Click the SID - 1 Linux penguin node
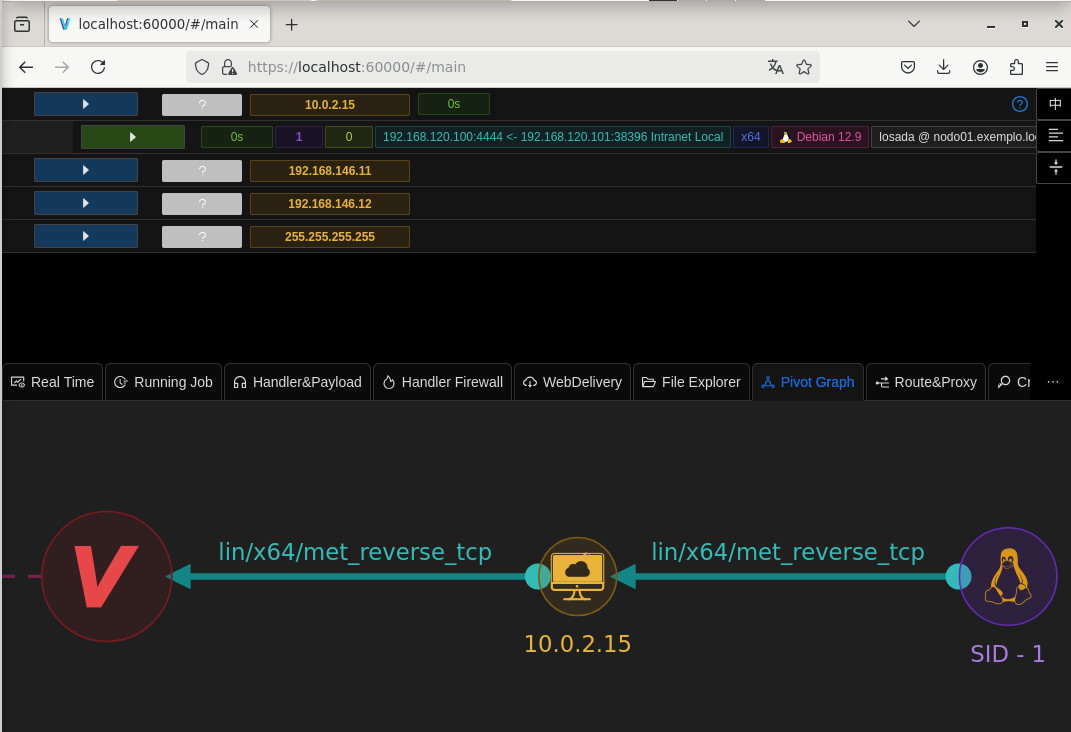The image size is (1071, 732). [x=1008, y=576]
